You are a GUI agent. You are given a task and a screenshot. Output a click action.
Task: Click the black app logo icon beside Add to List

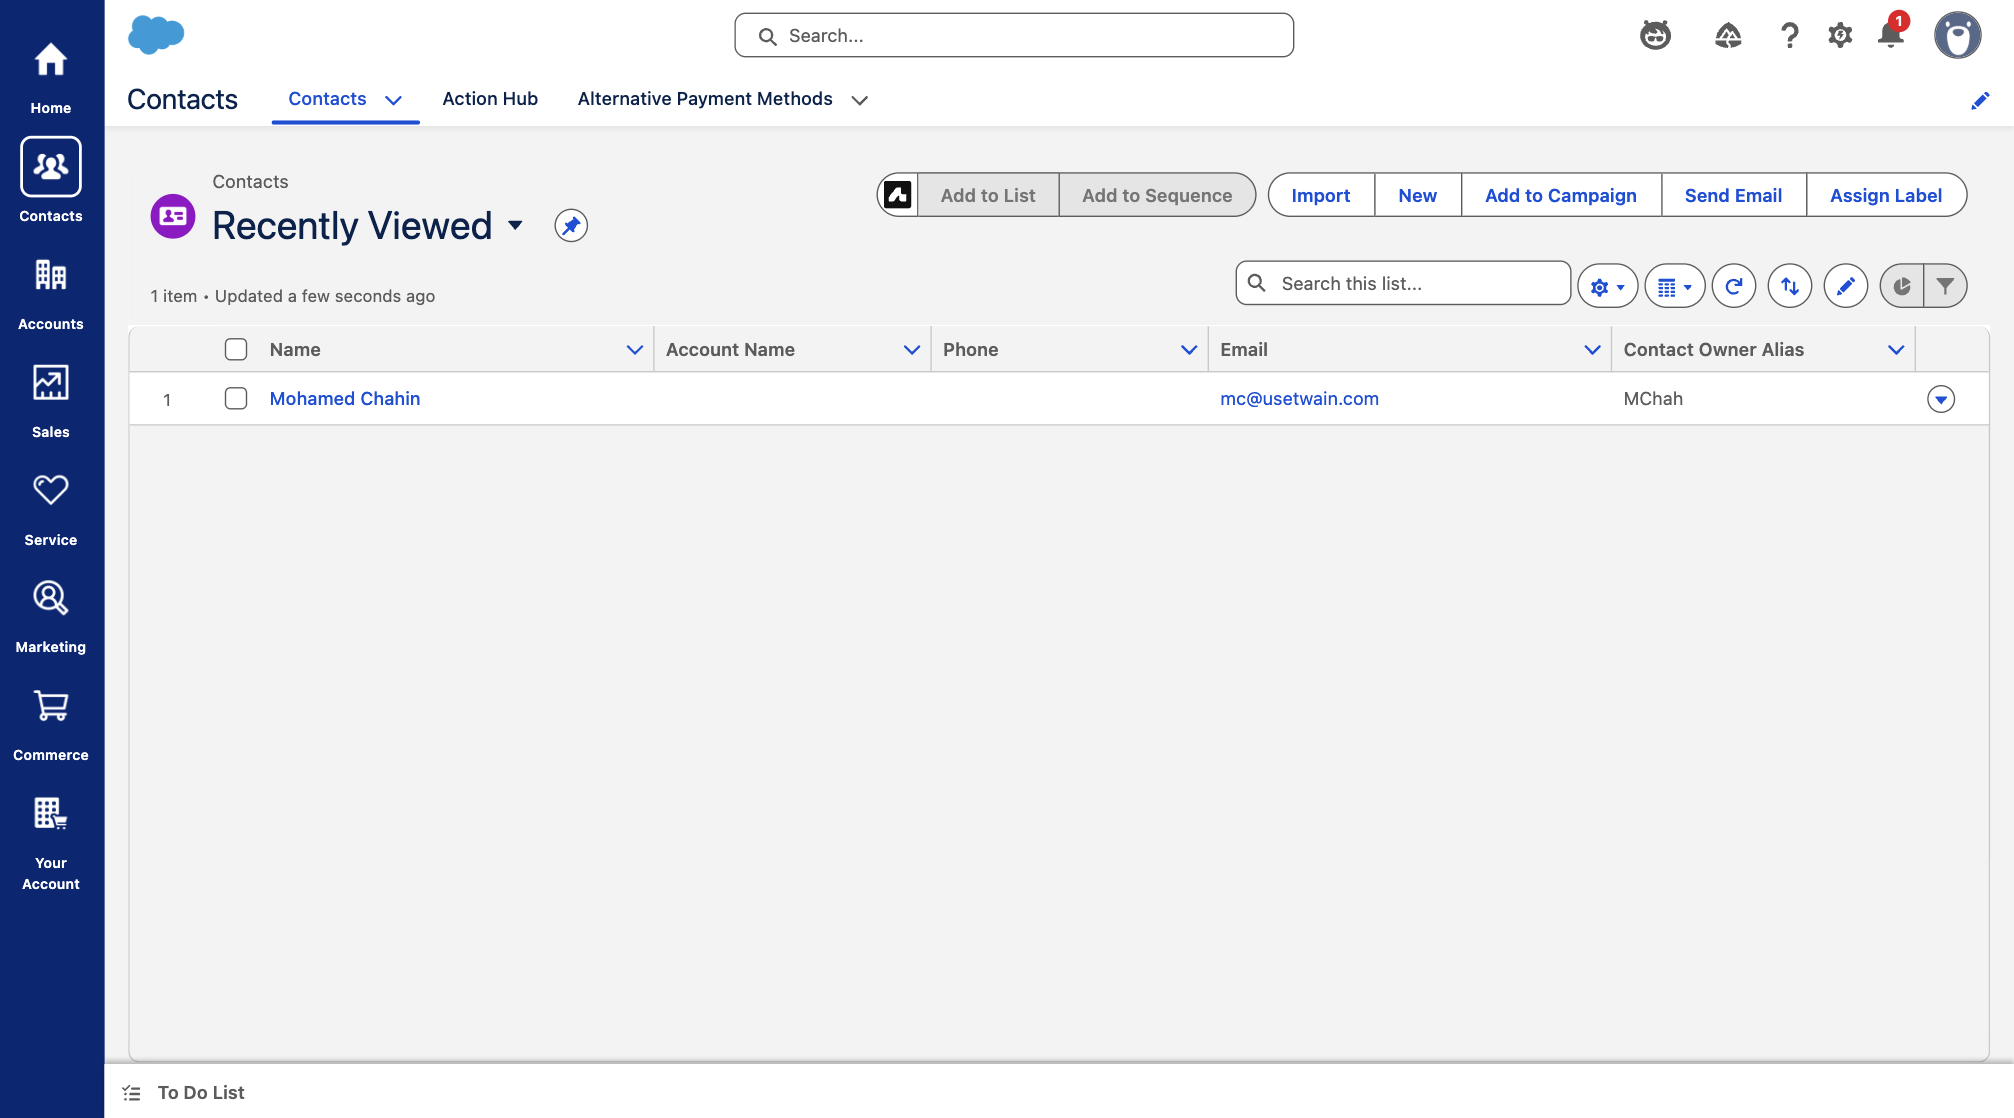[x=898, y=195]
